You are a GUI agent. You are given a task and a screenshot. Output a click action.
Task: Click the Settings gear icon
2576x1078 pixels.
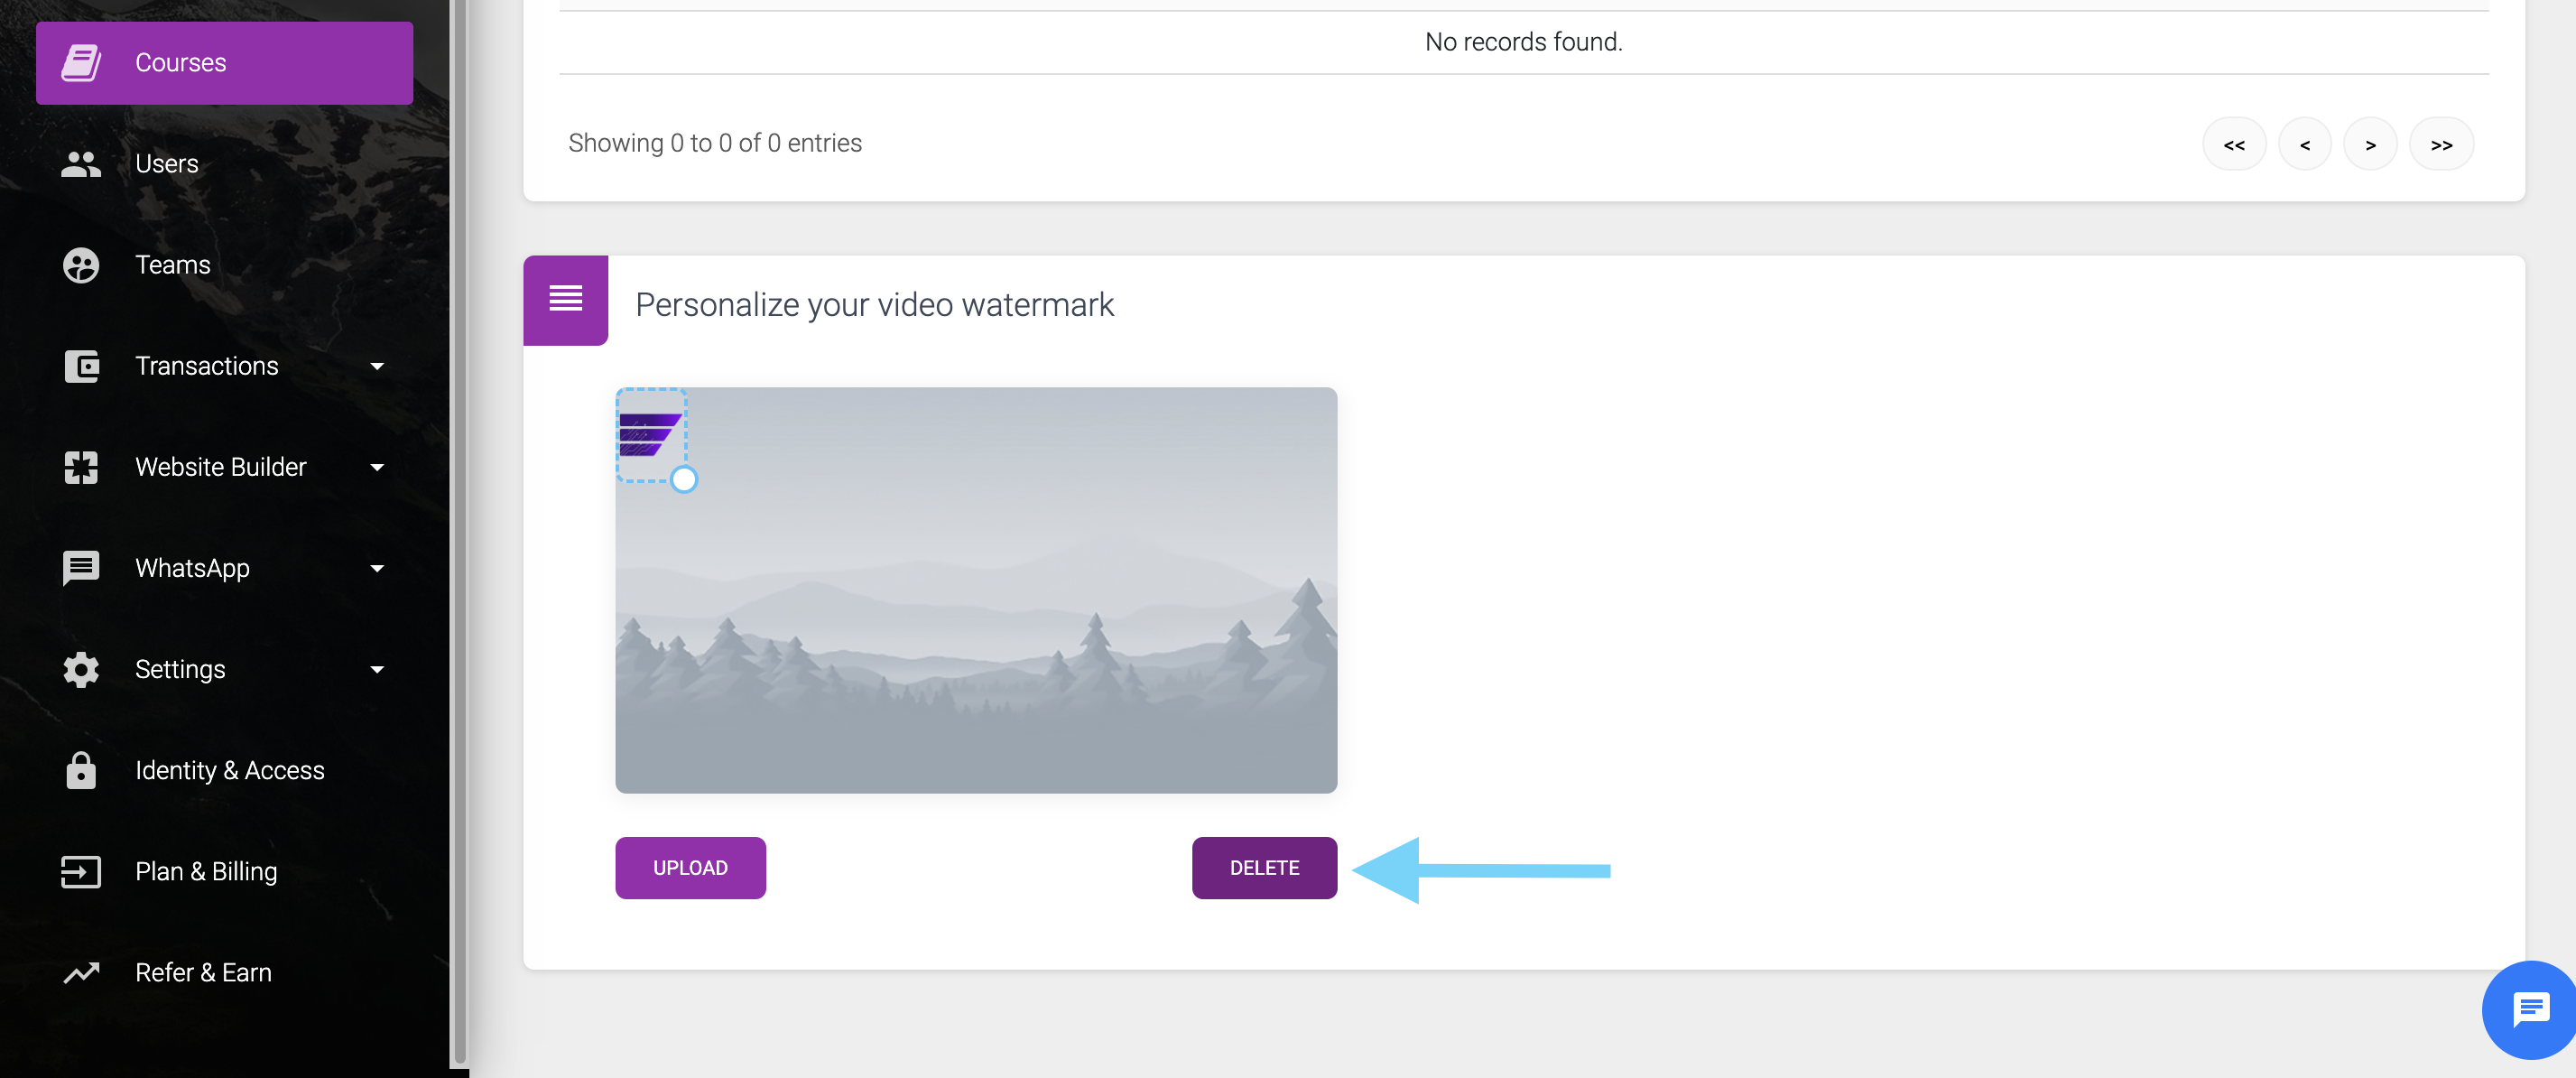tap(81, 669)
